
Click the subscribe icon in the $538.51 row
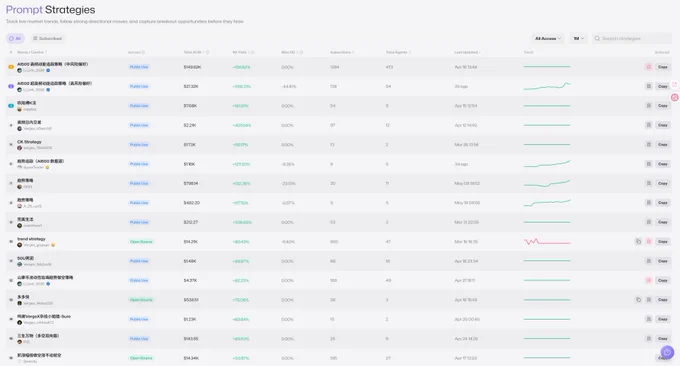tap(649, 300)
